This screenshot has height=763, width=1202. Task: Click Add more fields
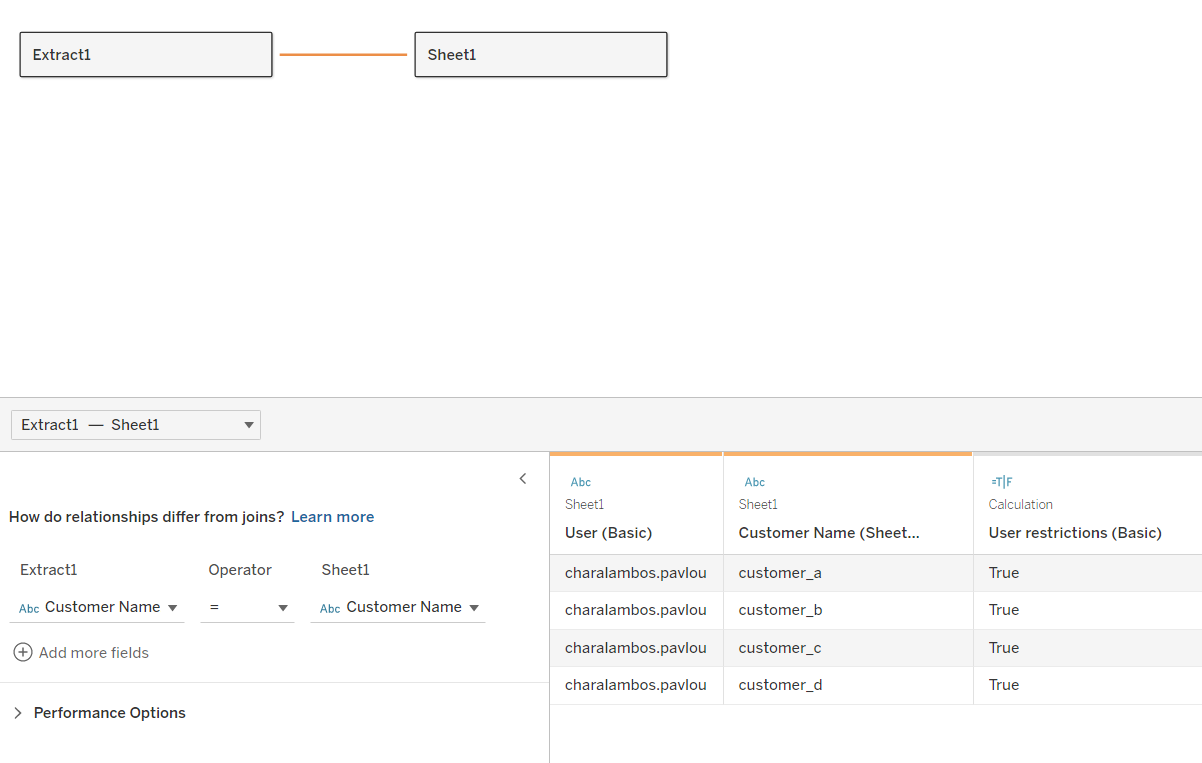tap(93, 653)
